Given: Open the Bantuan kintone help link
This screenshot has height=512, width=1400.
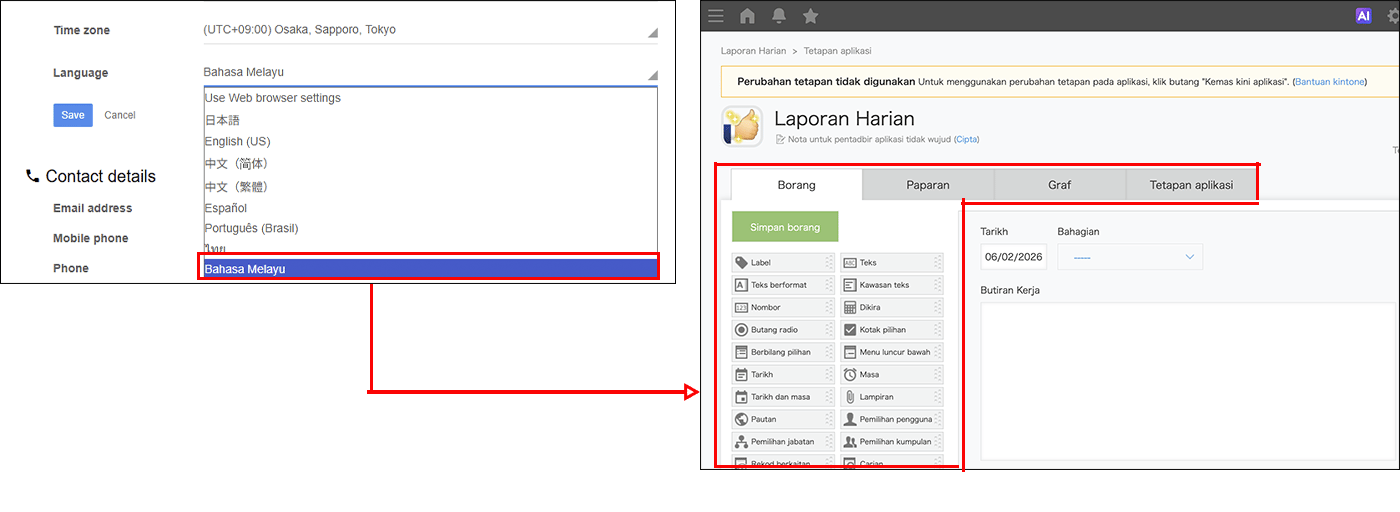Looking at the screenshot, I should [1329, 81].
